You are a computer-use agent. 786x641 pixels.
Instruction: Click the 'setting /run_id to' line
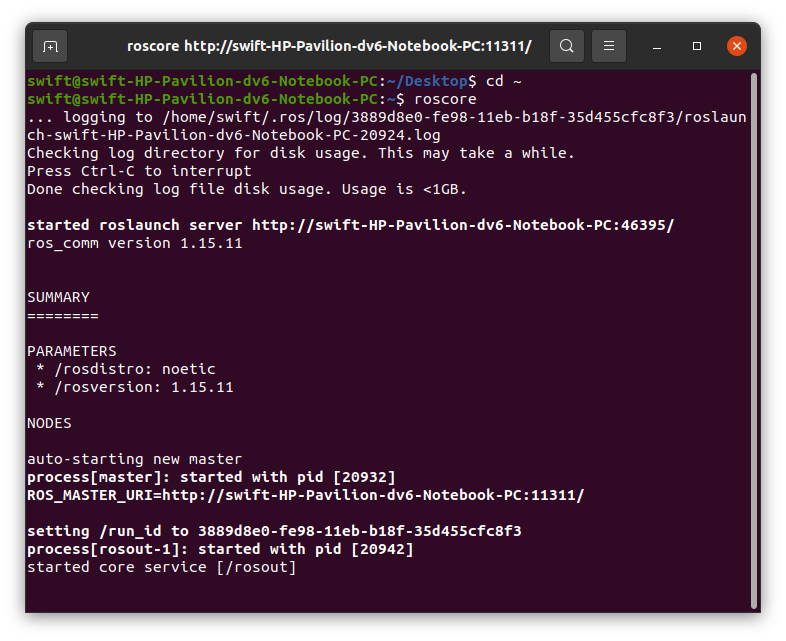point(274,531)
